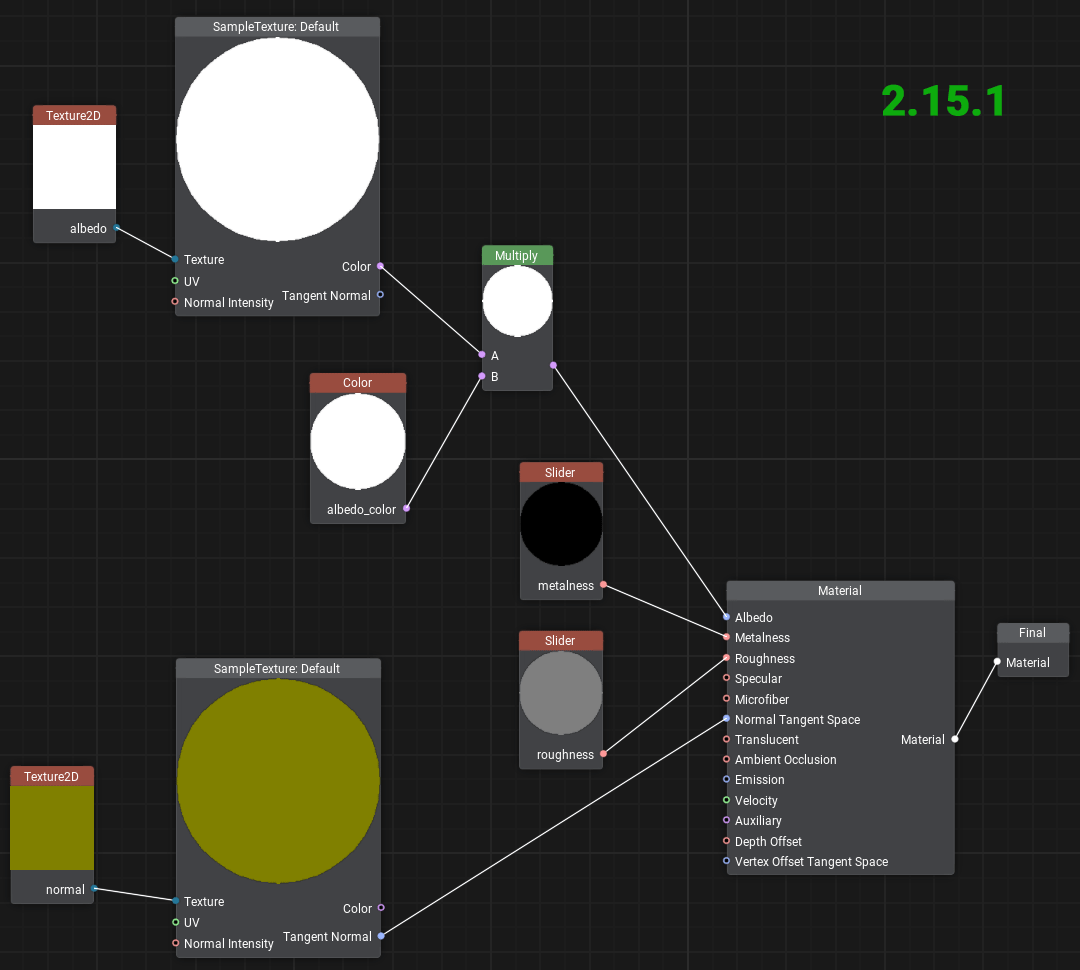Click the normal Texture2D yellow thumbnail
1080x970 pixels.
[51, 827]
